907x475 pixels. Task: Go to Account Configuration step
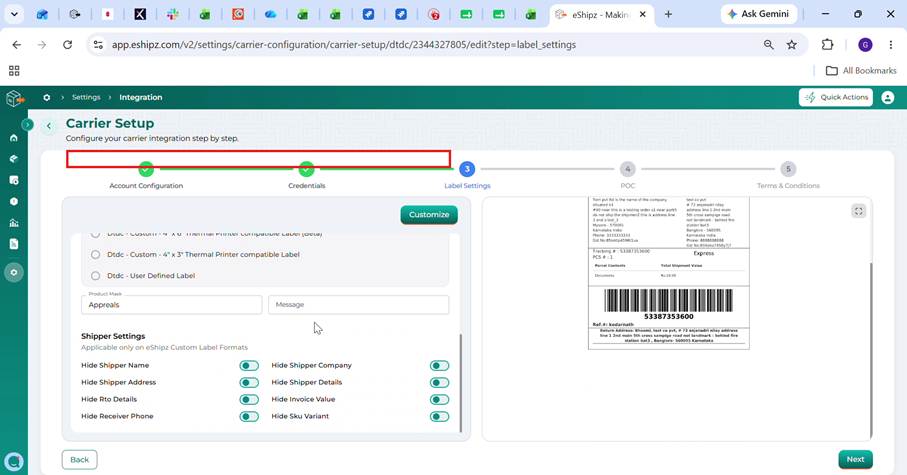(146, 170)
